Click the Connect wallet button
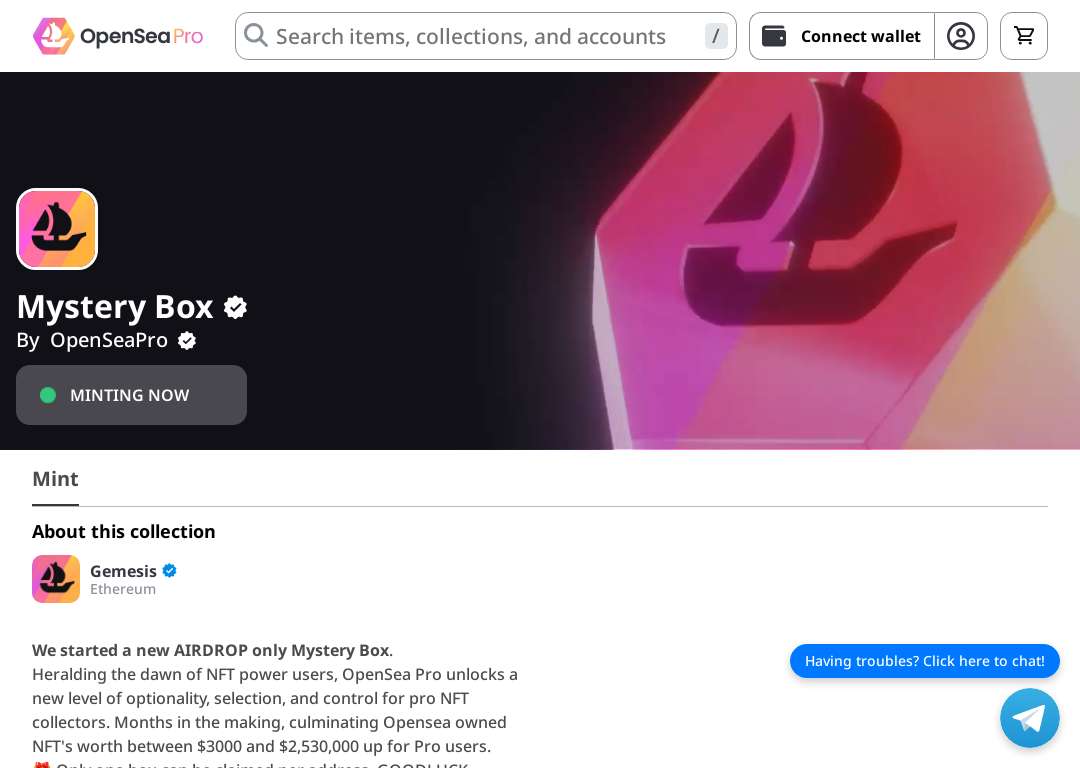The height and width of the screenshot is (768, 1080). 842,36
